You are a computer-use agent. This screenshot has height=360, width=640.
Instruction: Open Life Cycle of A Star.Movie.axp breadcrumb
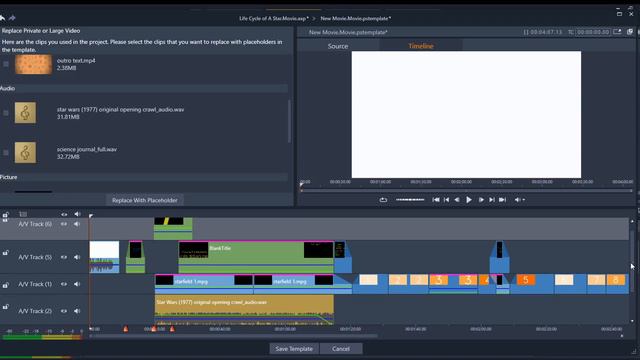tap(274, 18)
